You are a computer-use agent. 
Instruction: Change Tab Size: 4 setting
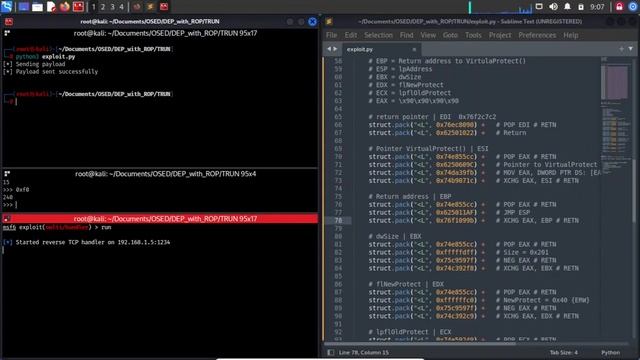coord(564,352)
